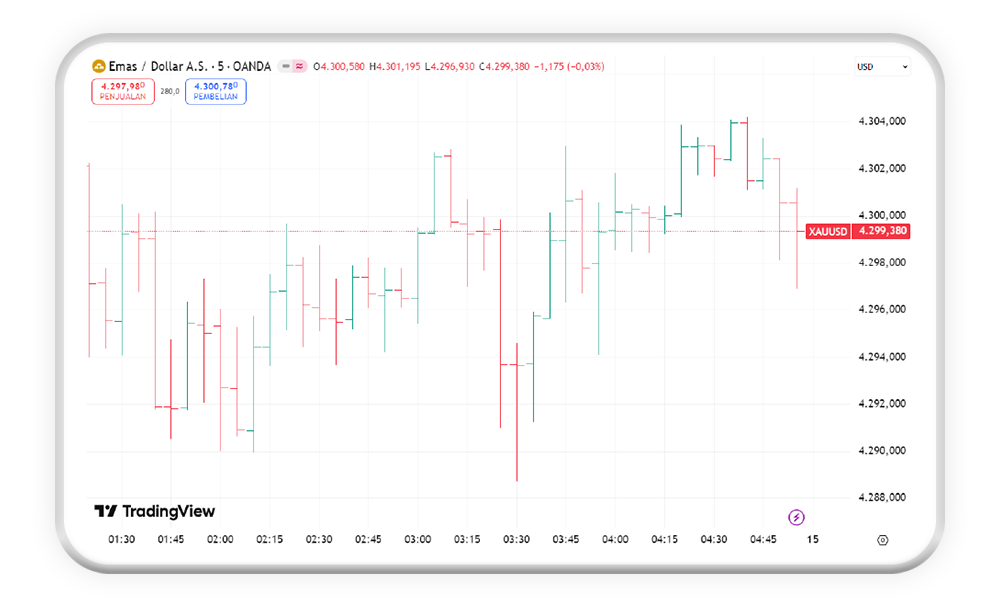Click the TradingView logo
This screenshot has height=606, width=1000.
pyautogui.click(x=155, y=511)
